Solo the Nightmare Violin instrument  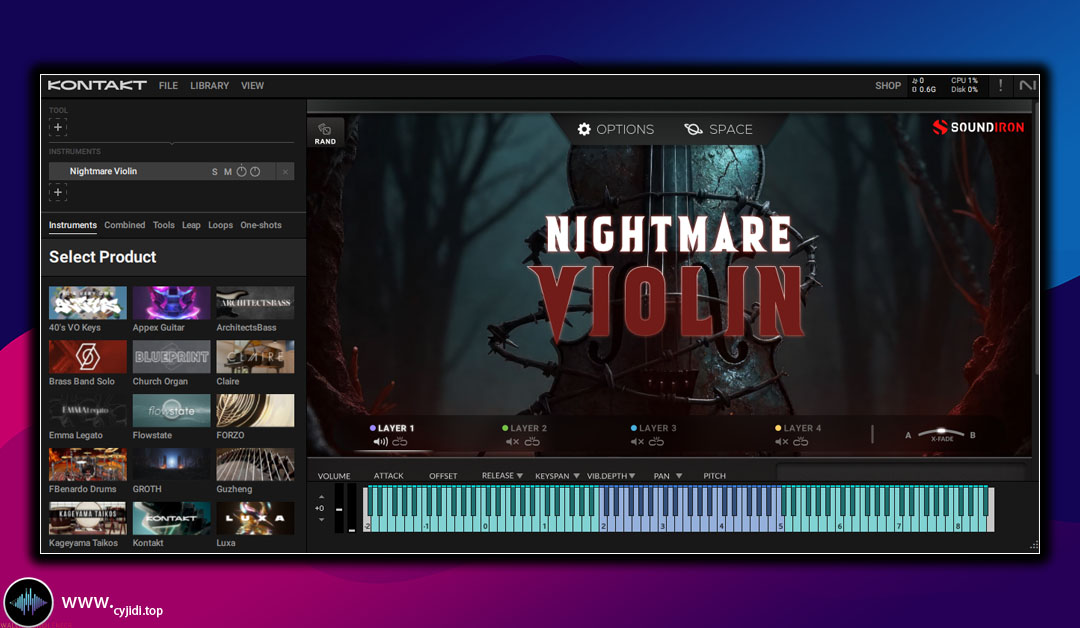click(x=215, y=171)
